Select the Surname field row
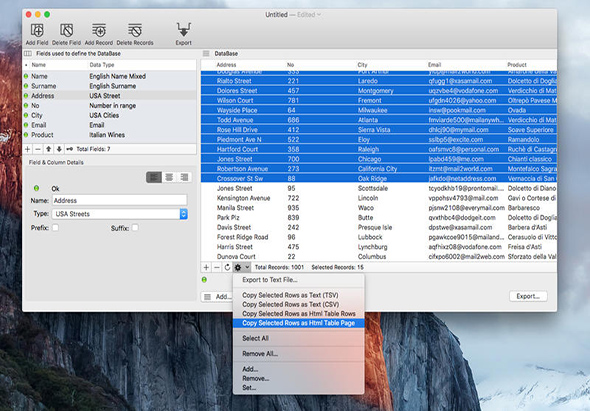 pyautogui.click(x=109, y=86)
